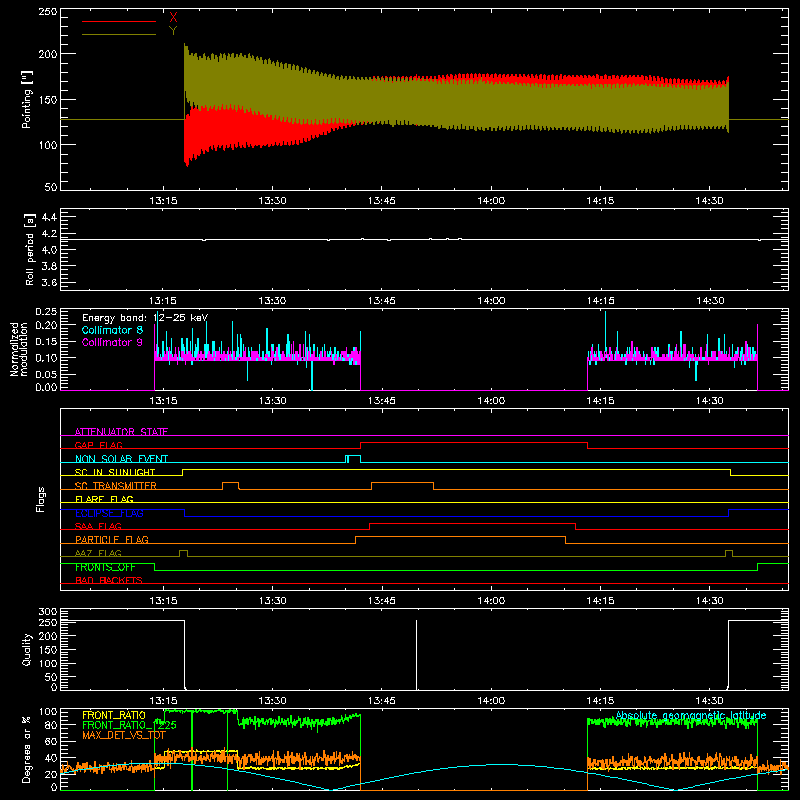Screen dimensions: 800x800
Task: Select the NON_SOLAR_EVENT flag label
Action: point(121,459)
